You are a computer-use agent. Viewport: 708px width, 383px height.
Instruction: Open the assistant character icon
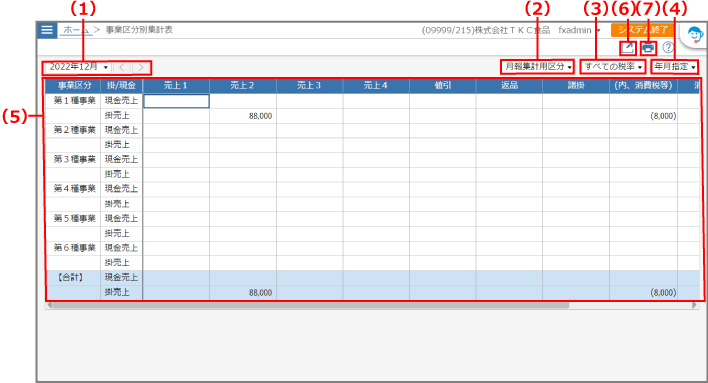(x=694, y=35)
